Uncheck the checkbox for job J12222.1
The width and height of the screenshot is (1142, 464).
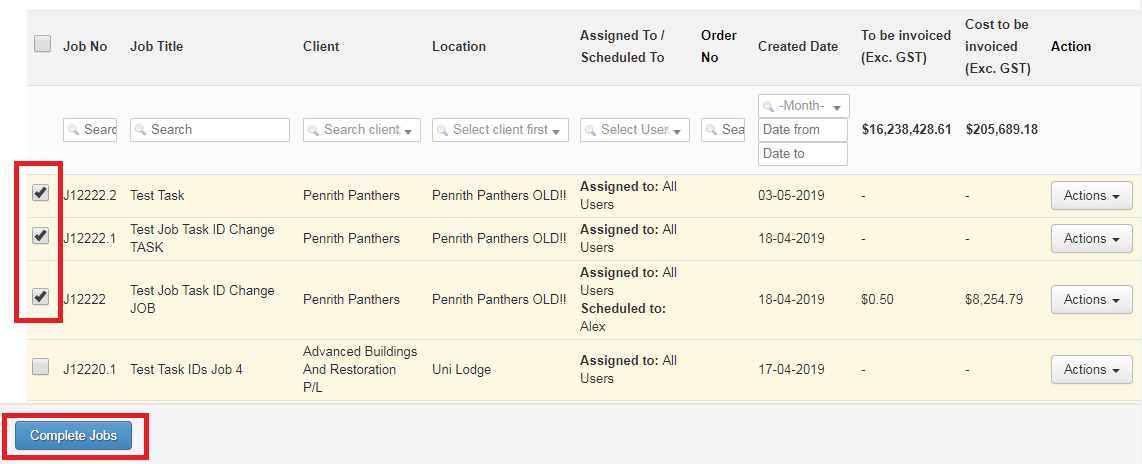[x=40, y=236]
